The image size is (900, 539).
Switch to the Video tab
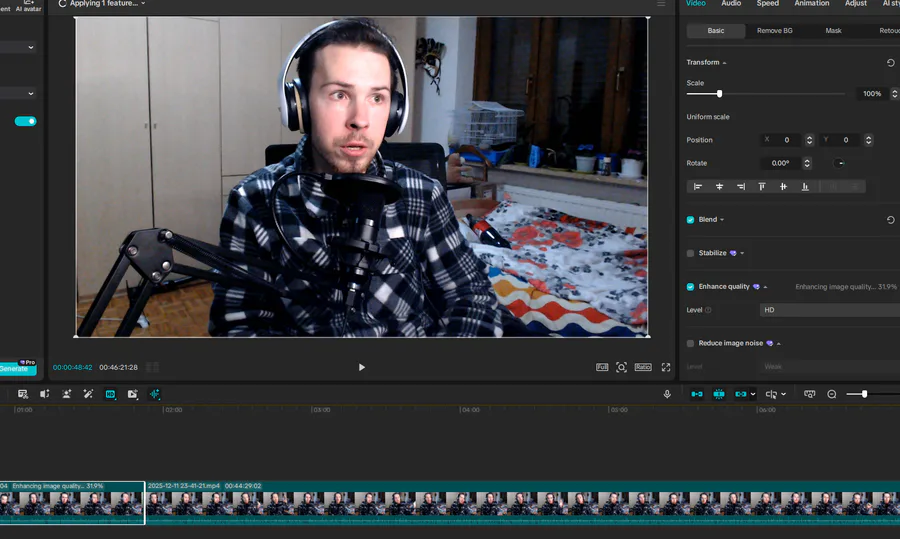coord(696,3)
